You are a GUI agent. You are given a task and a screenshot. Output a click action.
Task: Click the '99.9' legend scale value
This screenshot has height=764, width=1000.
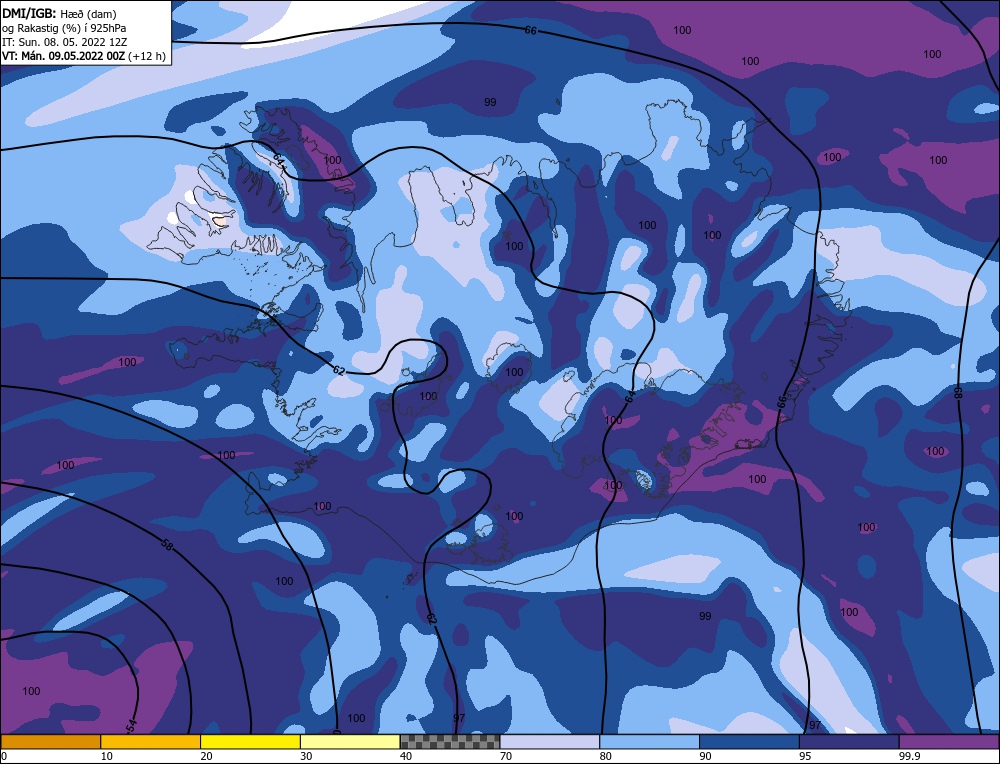(x=909, y=756)
